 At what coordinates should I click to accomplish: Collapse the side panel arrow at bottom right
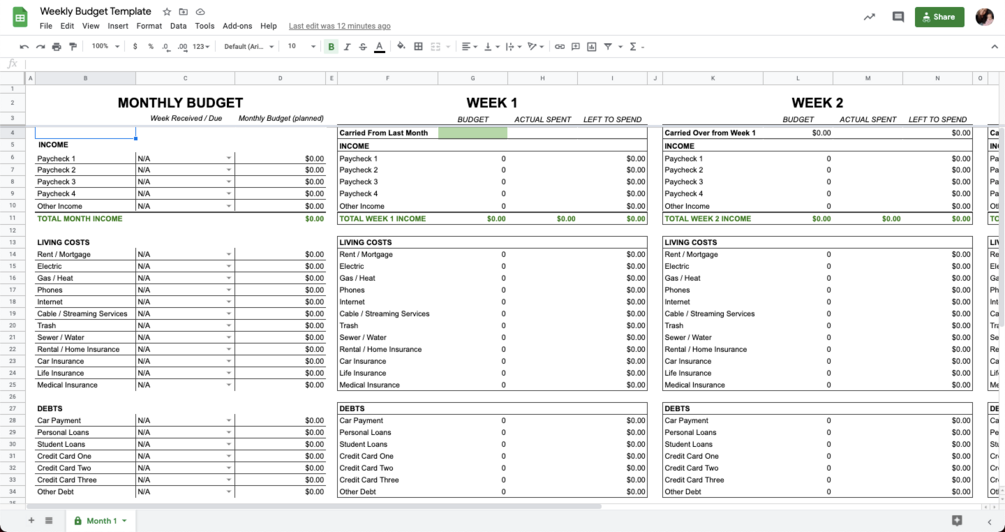tap(990, 522)
